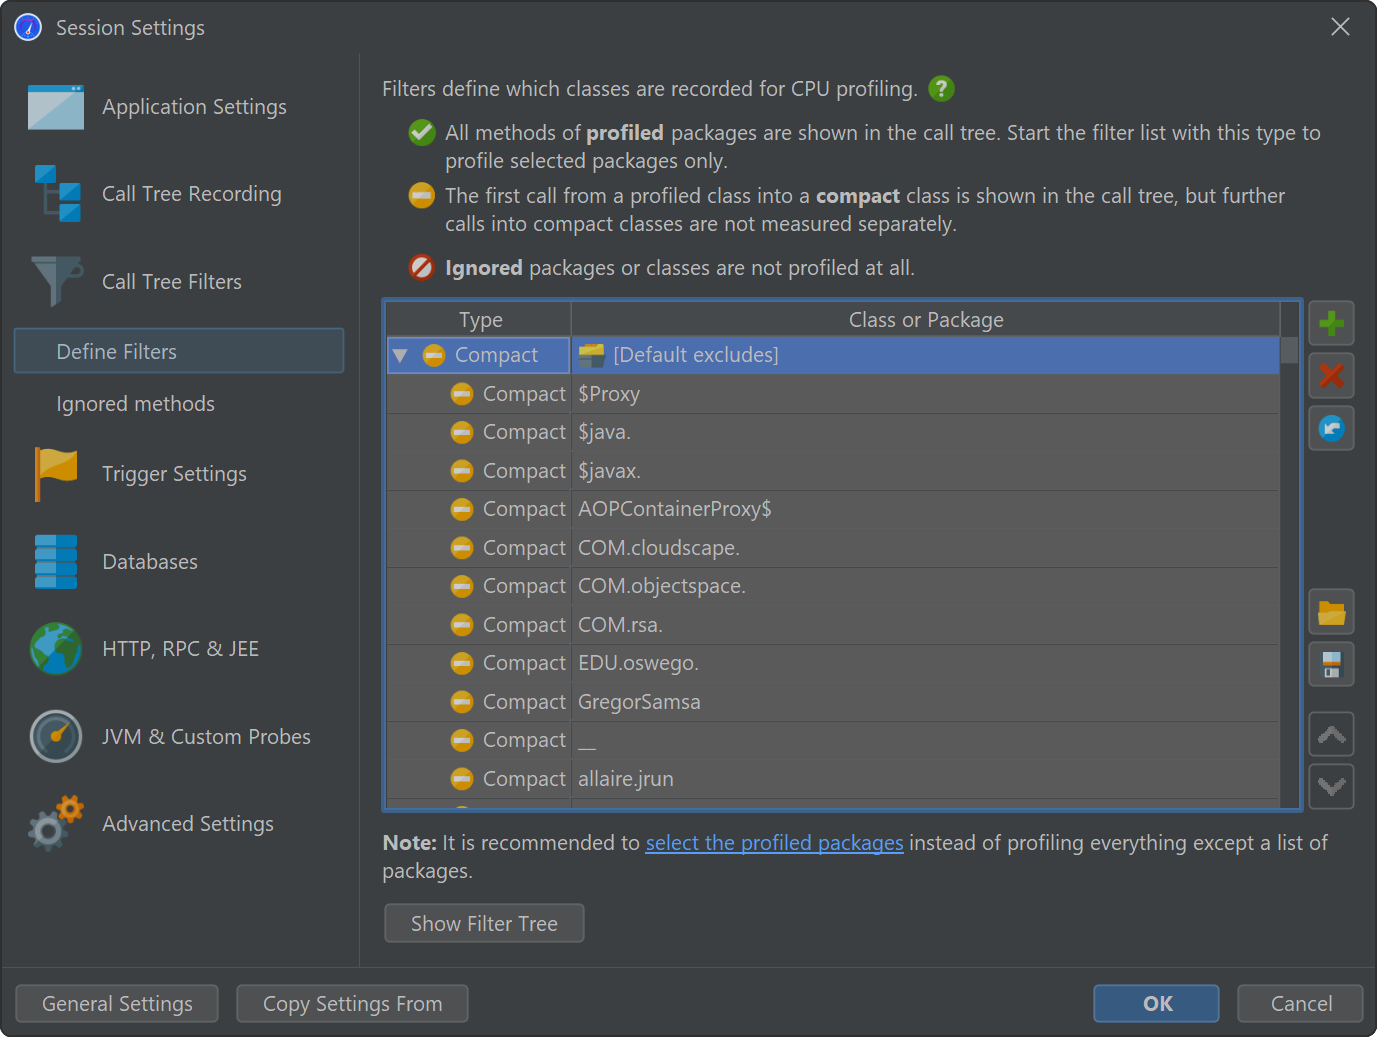
Task: Go to JVM & Custom Probes
Action: [206, 737]
